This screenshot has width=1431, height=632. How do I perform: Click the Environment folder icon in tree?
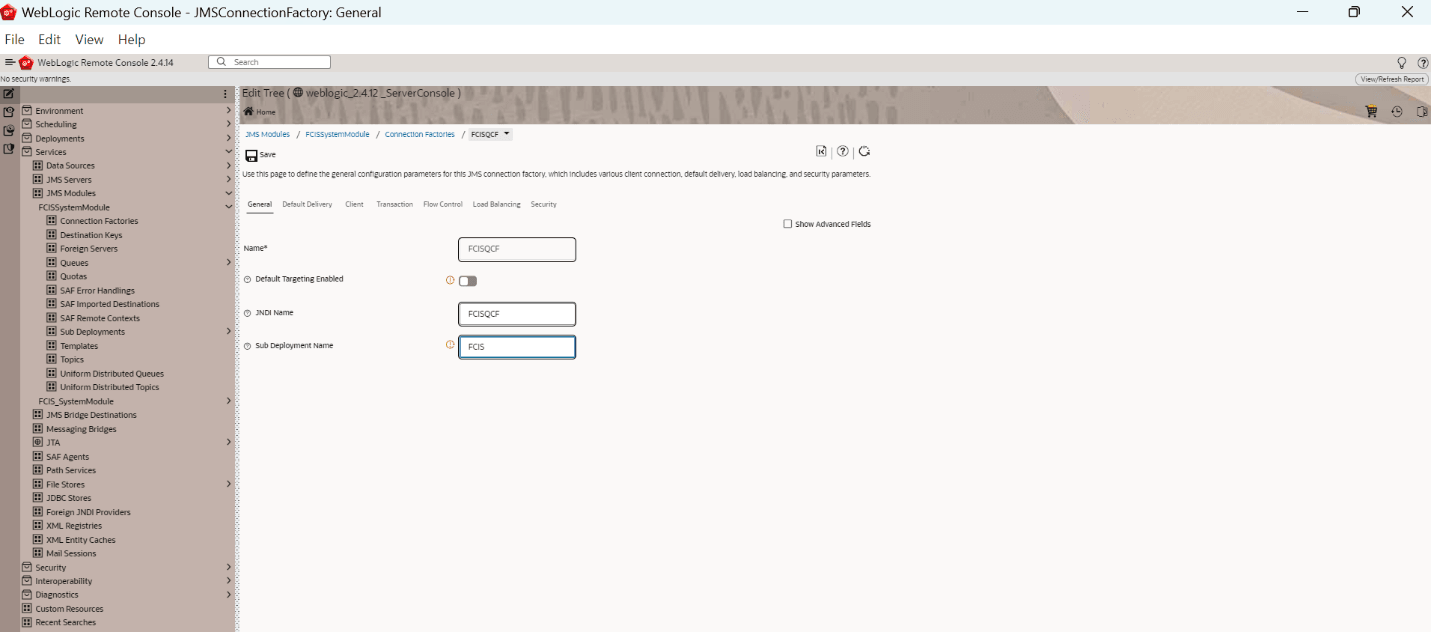27,110
